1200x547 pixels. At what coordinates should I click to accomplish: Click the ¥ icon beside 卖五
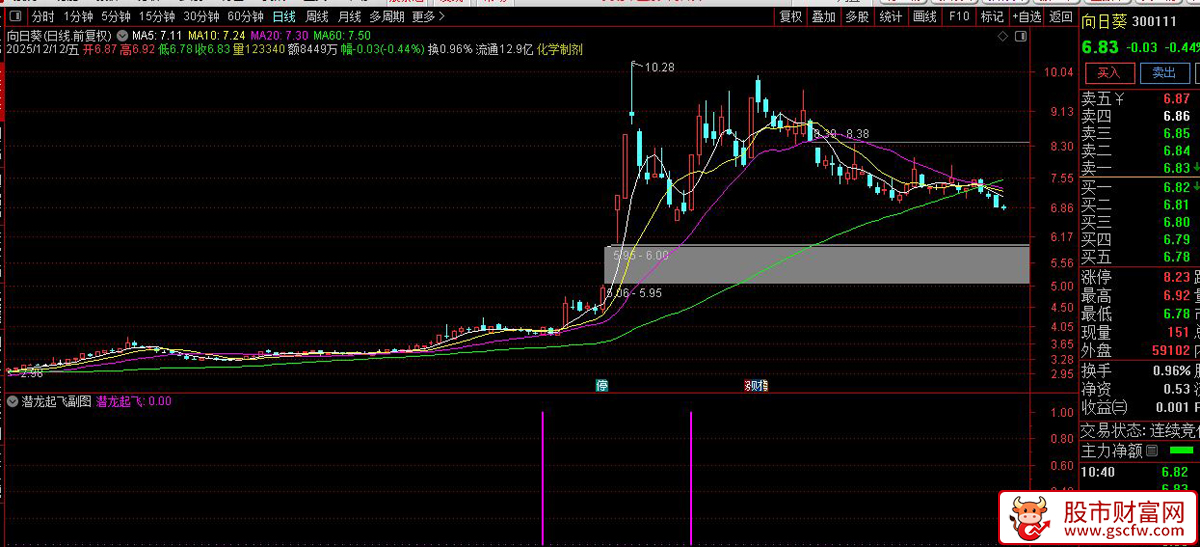point(1119,98)
